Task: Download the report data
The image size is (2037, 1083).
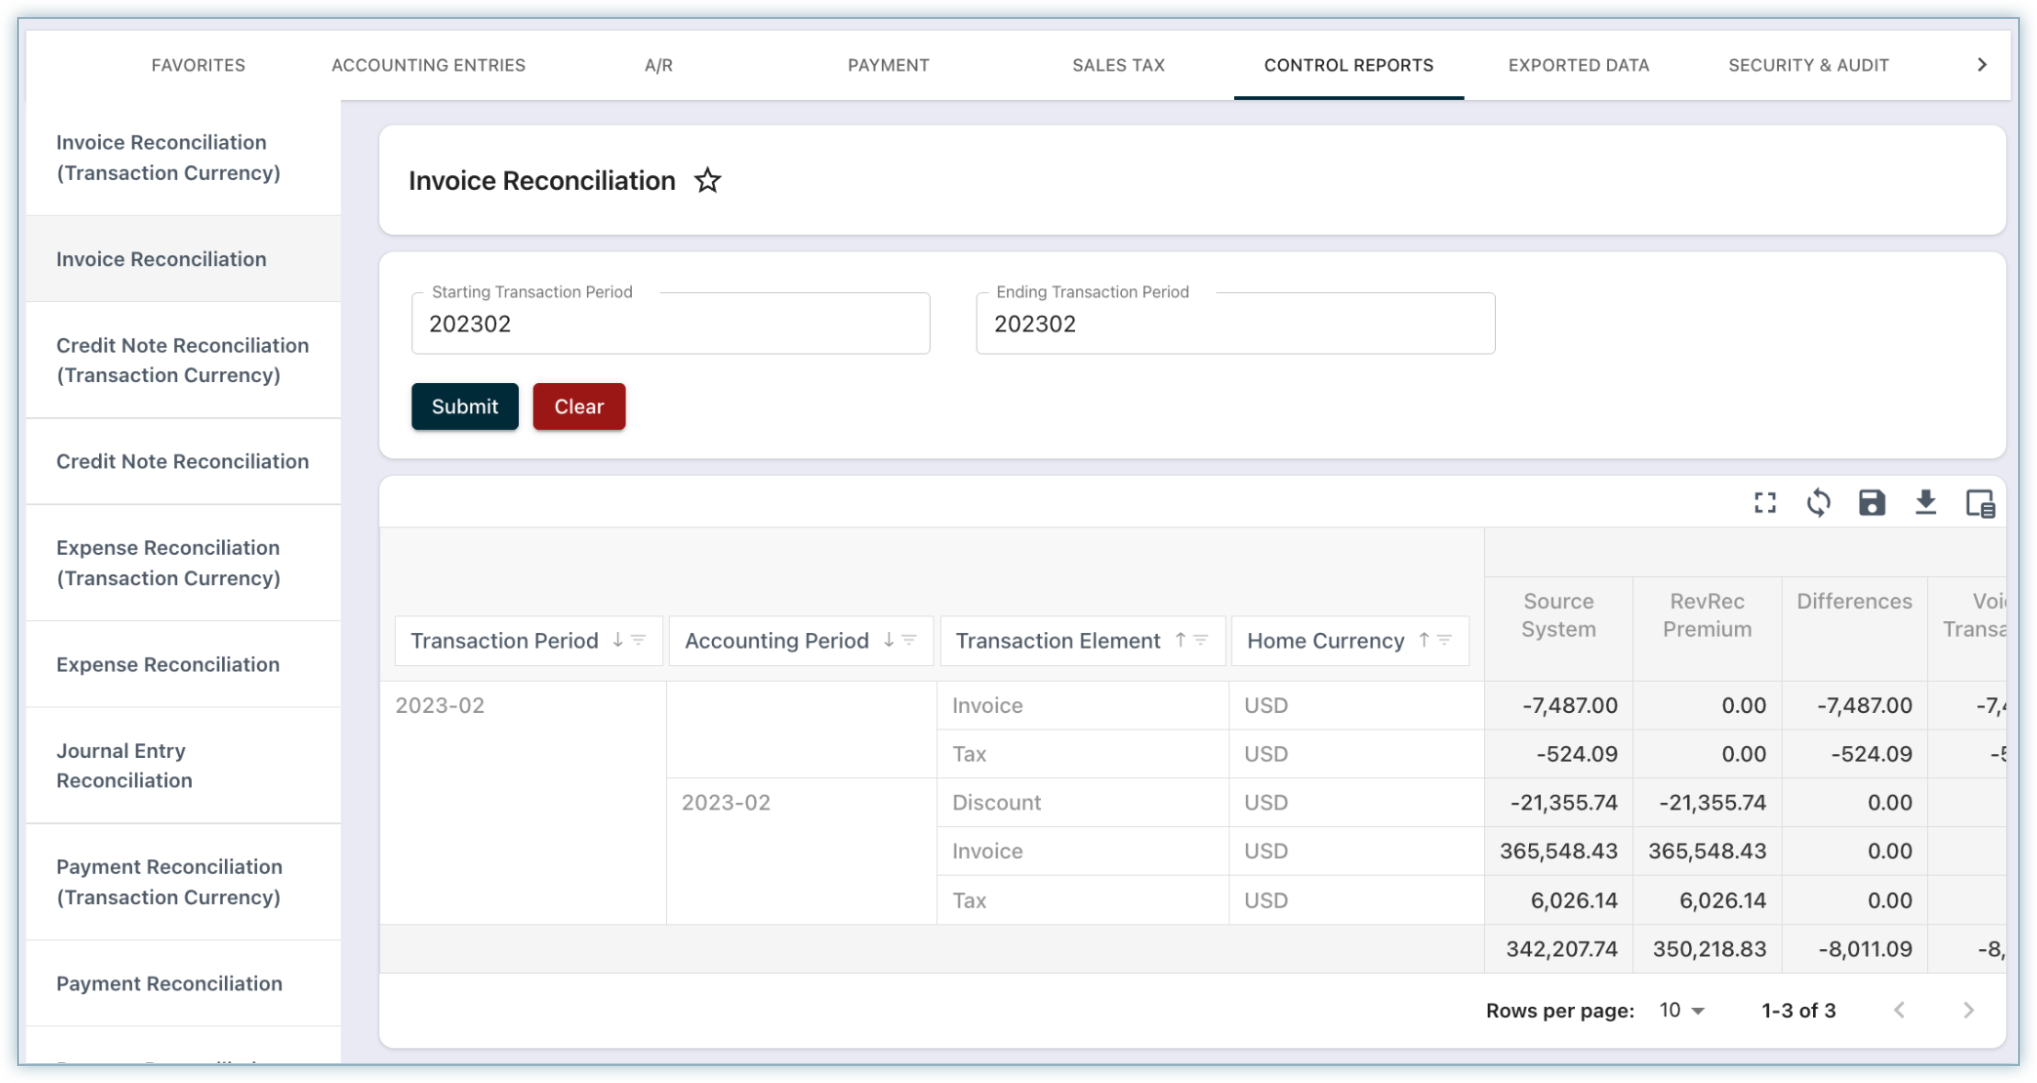Action: [x=1925, y=503]
